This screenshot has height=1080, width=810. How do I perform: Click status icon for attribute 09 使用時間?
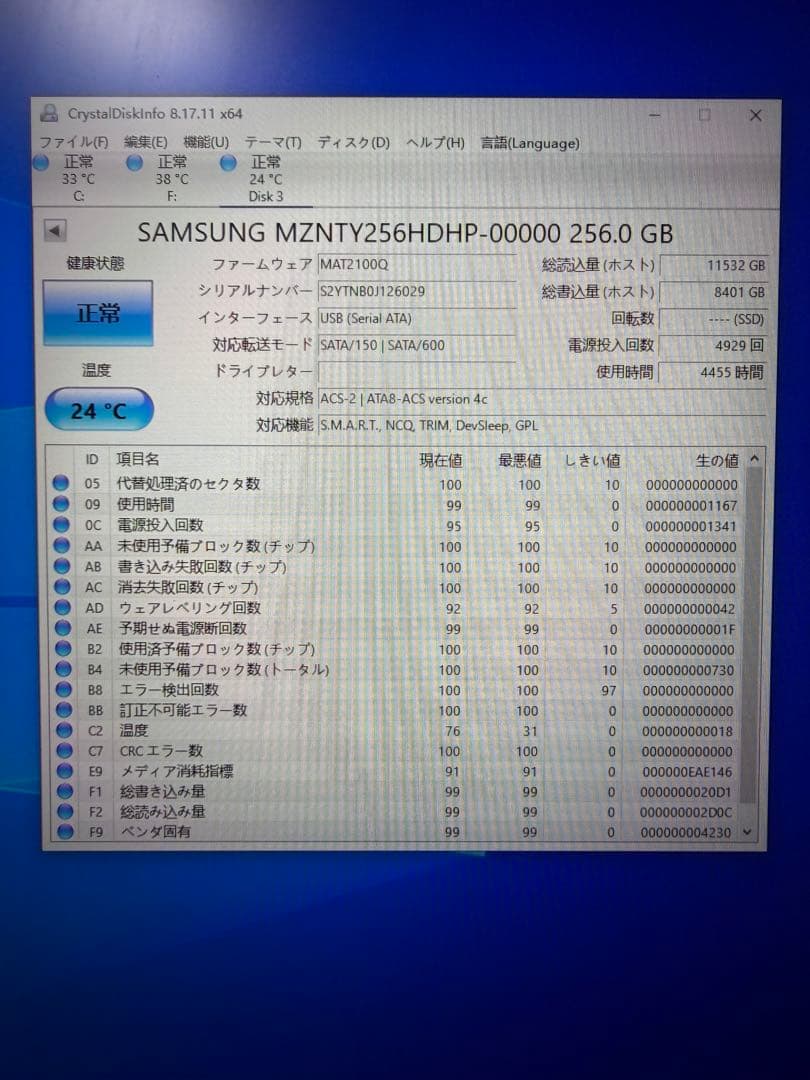61,503
